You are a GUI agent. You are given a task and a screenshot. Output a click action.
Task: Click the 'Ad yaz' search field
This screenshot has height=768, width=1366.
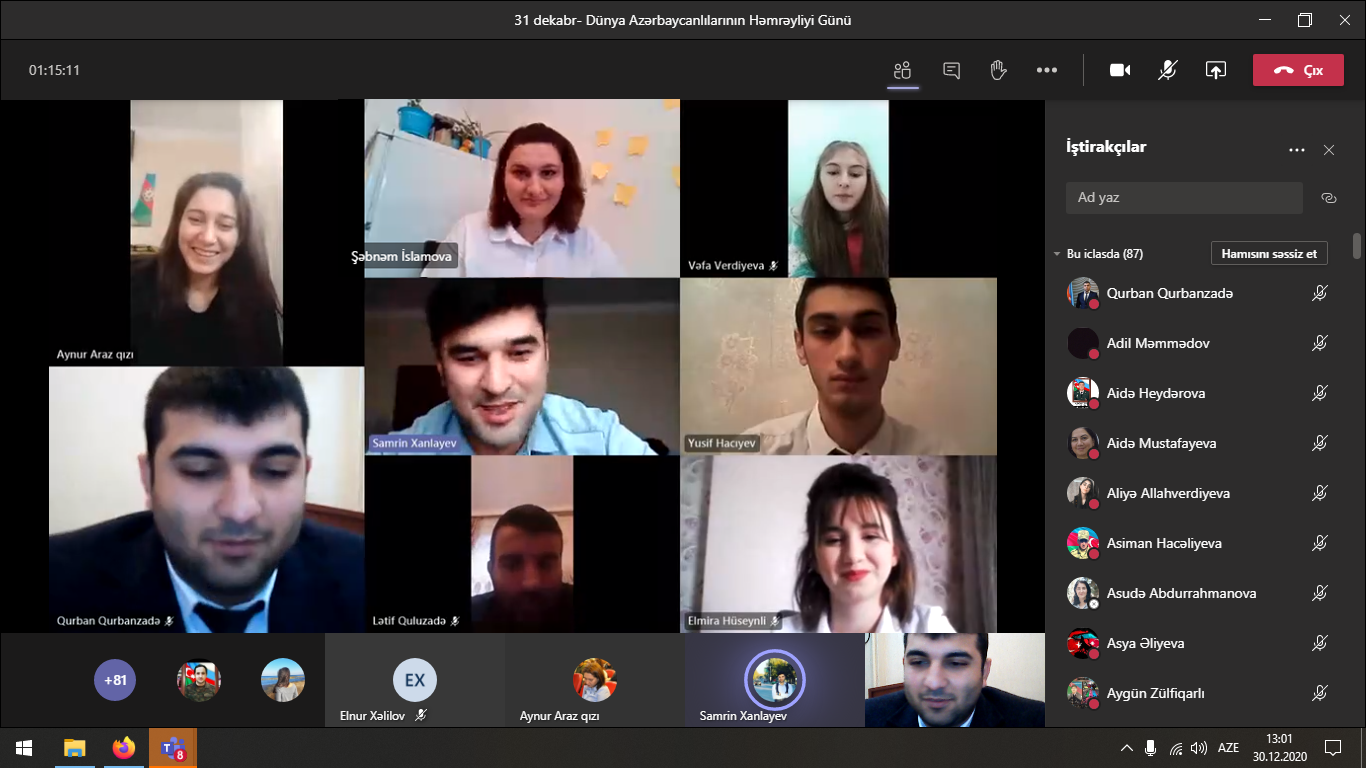pyautogui.click(x=1184, y=198)
